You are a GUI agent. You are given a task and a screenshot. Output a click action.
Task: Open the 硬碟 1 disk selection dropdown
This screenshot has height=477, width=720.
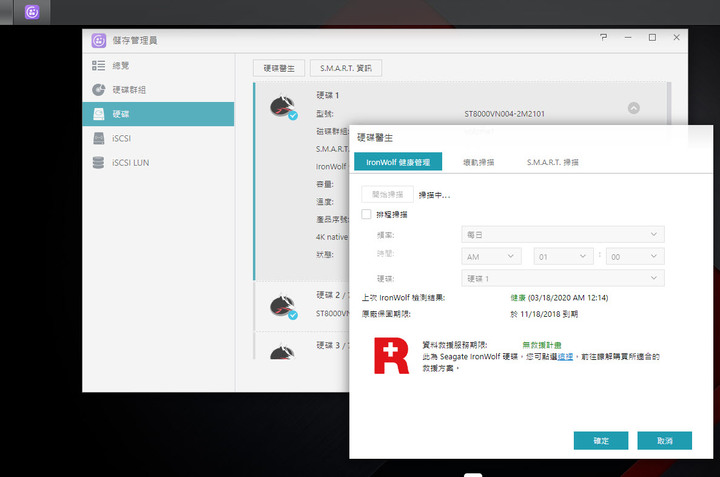[562, 278]
